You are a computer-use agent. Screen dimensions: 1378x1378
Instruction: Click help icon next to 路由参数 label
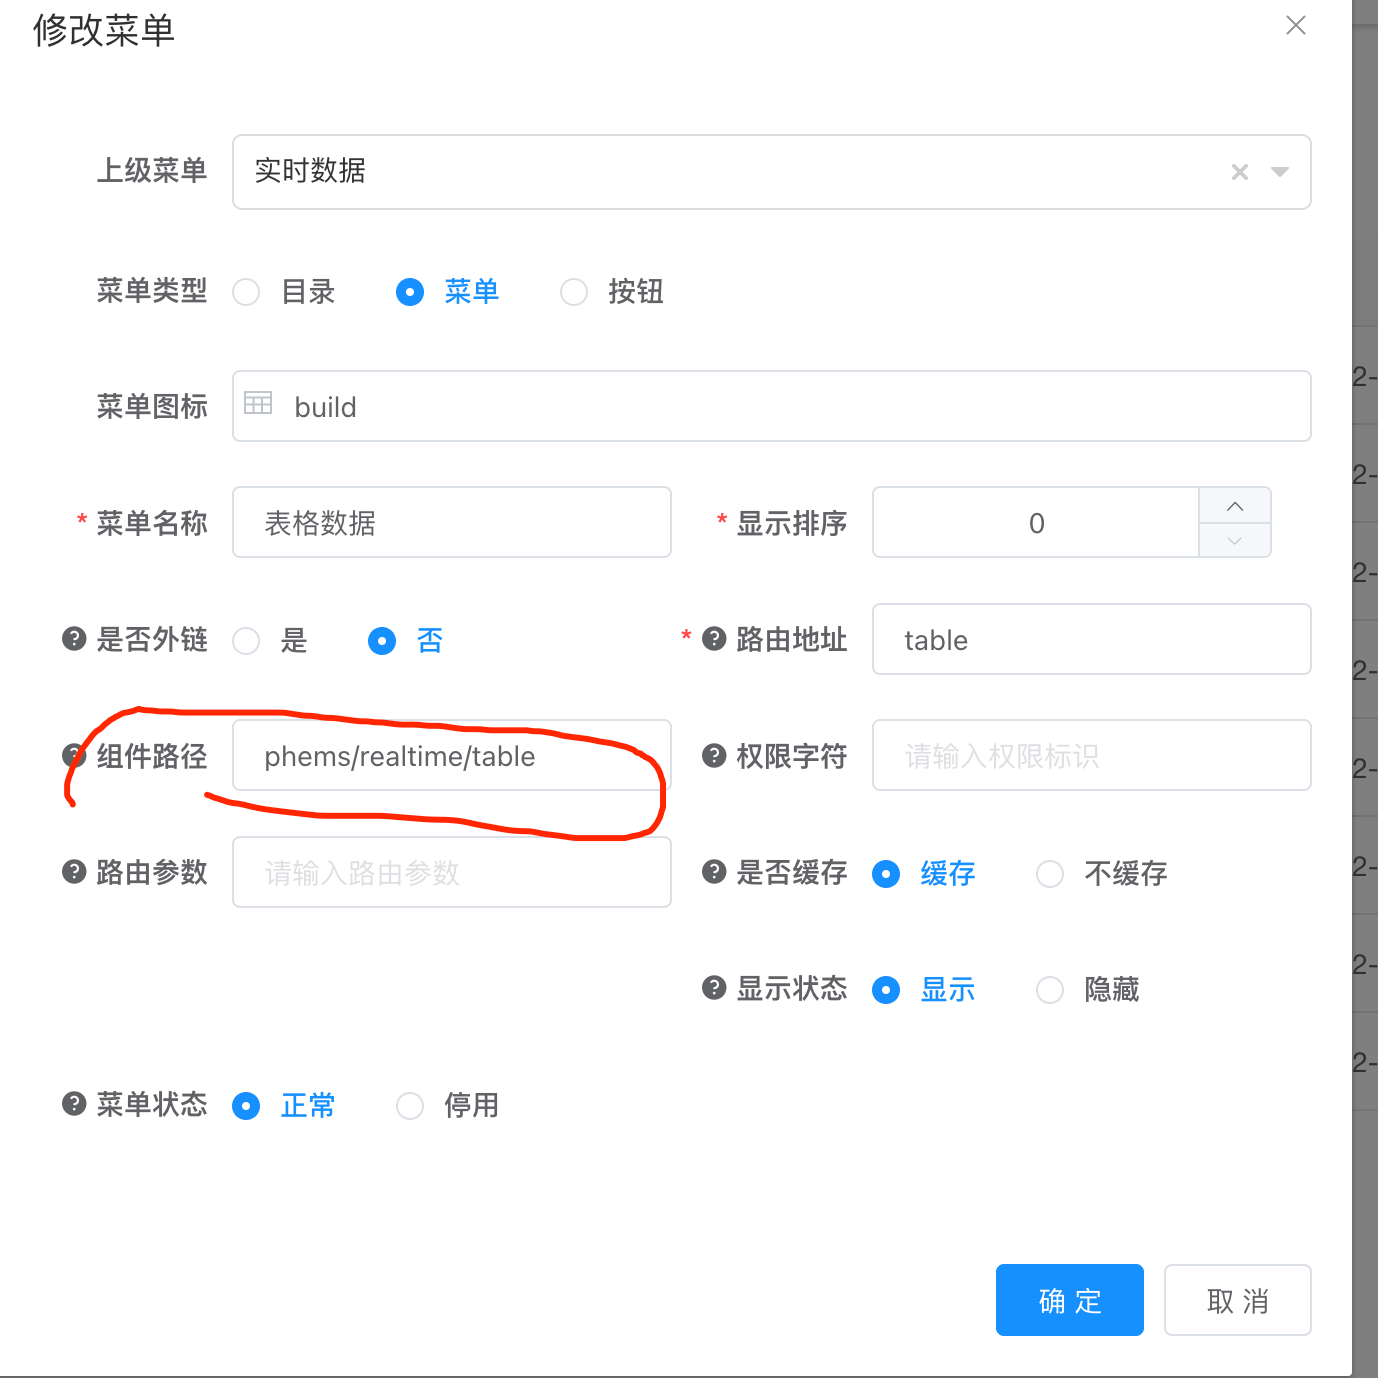(74, 871)
